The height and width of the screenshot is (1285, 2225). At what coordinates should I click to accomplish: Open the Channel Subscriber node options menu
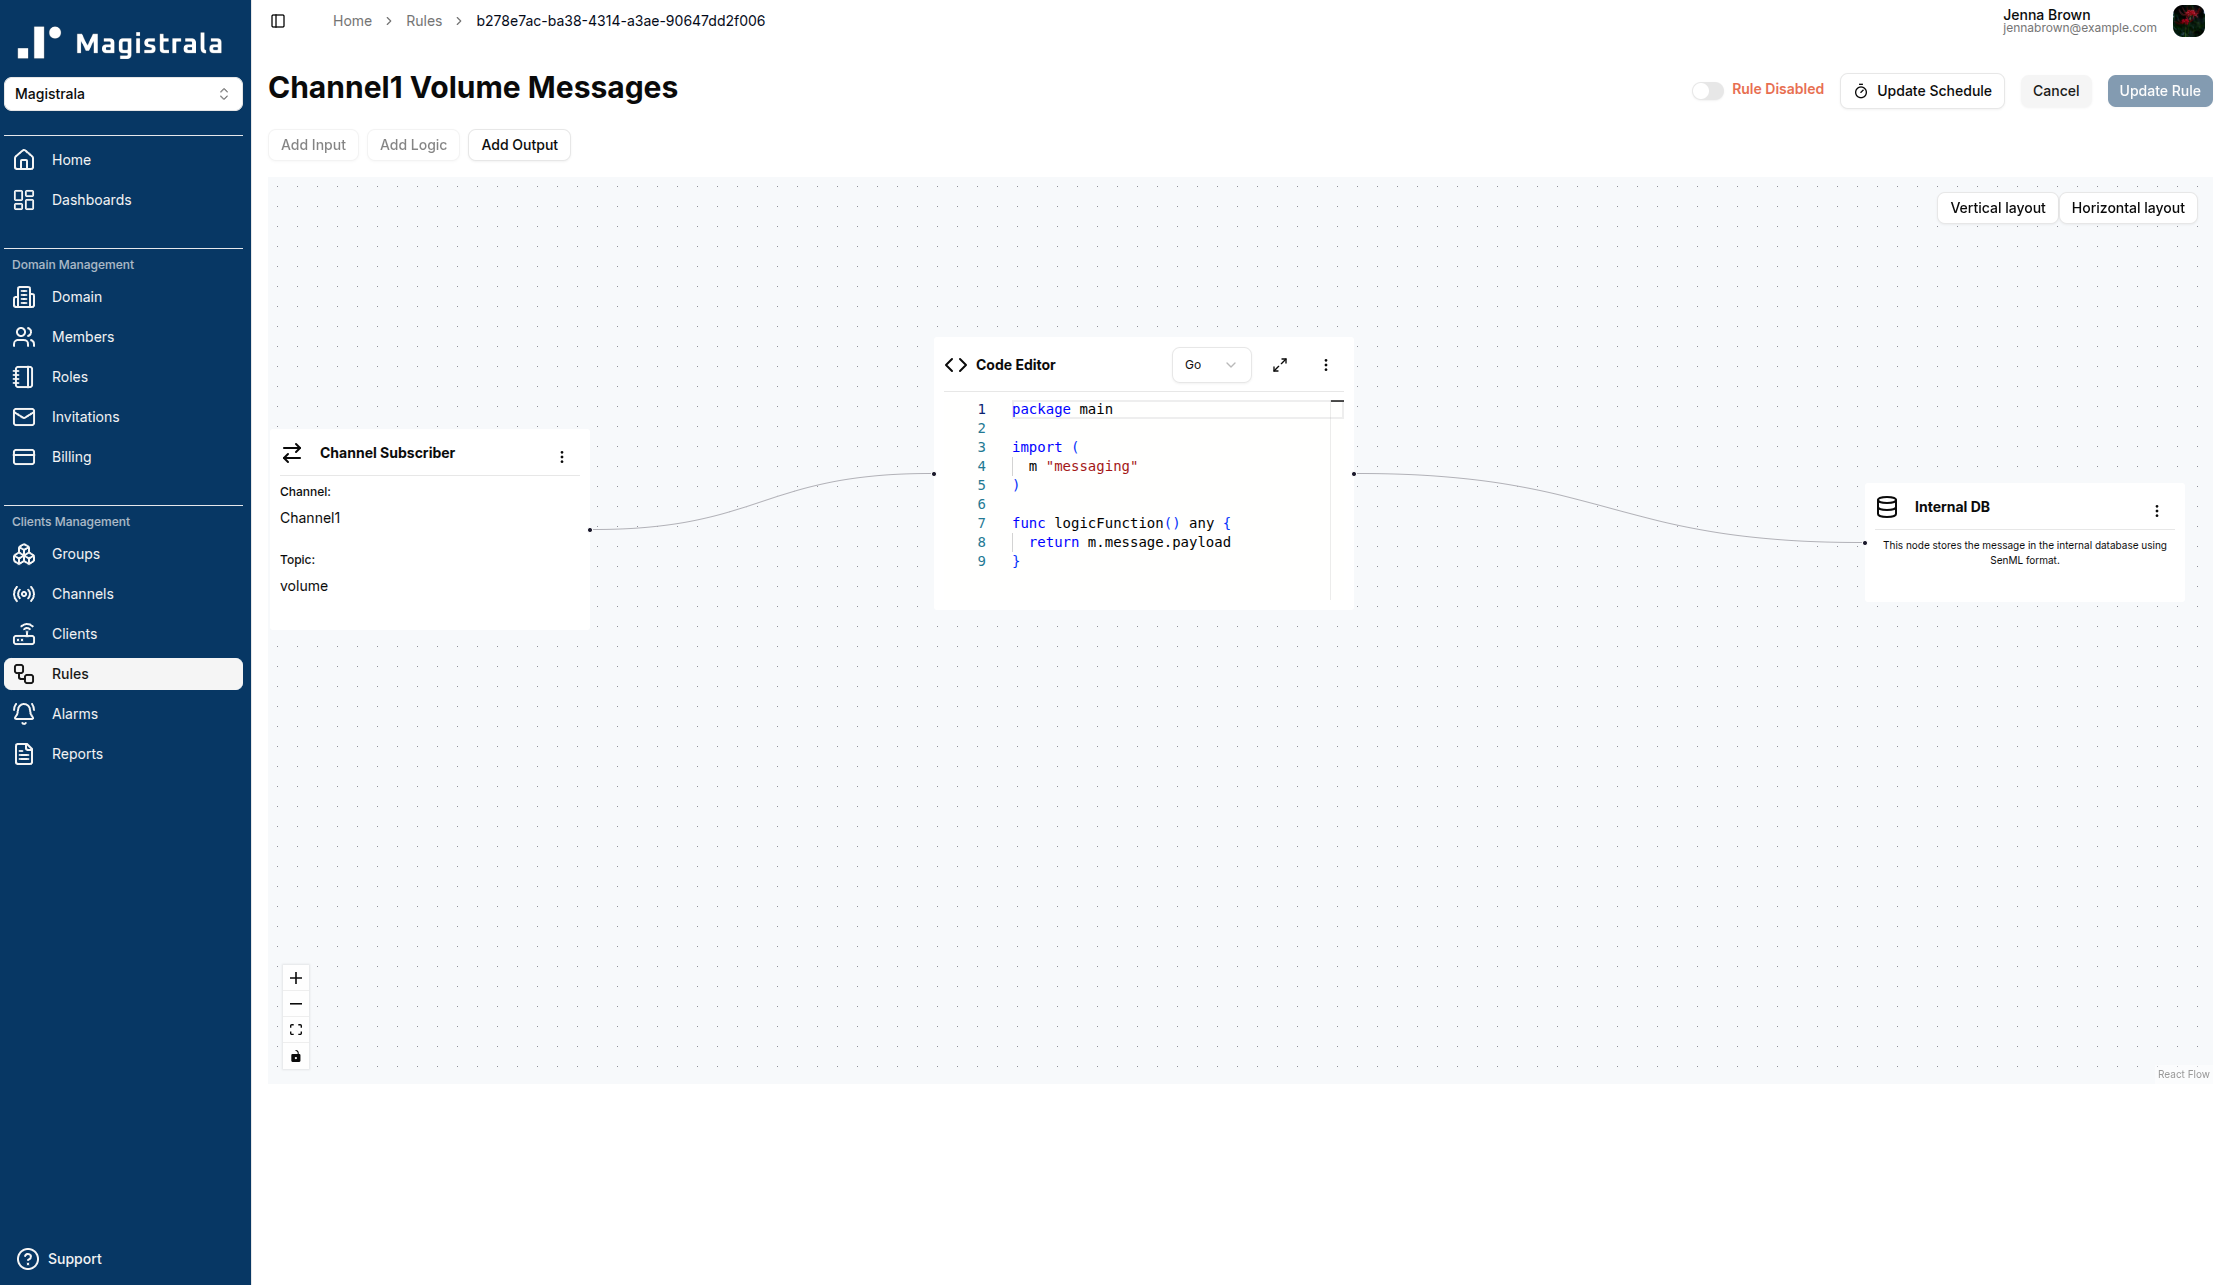(562, 455)
